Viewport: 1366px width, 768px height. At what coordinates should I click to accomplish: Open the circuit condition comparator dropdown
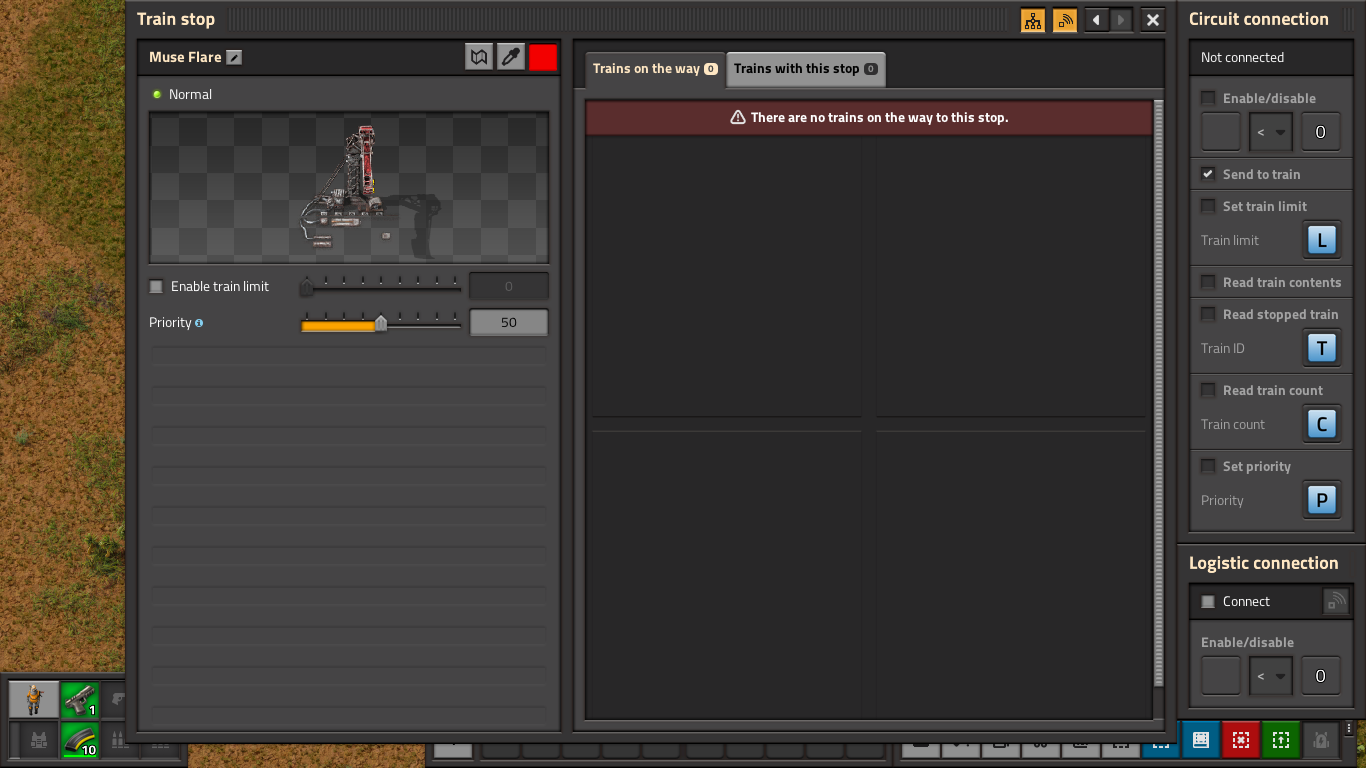[1271, 132]
